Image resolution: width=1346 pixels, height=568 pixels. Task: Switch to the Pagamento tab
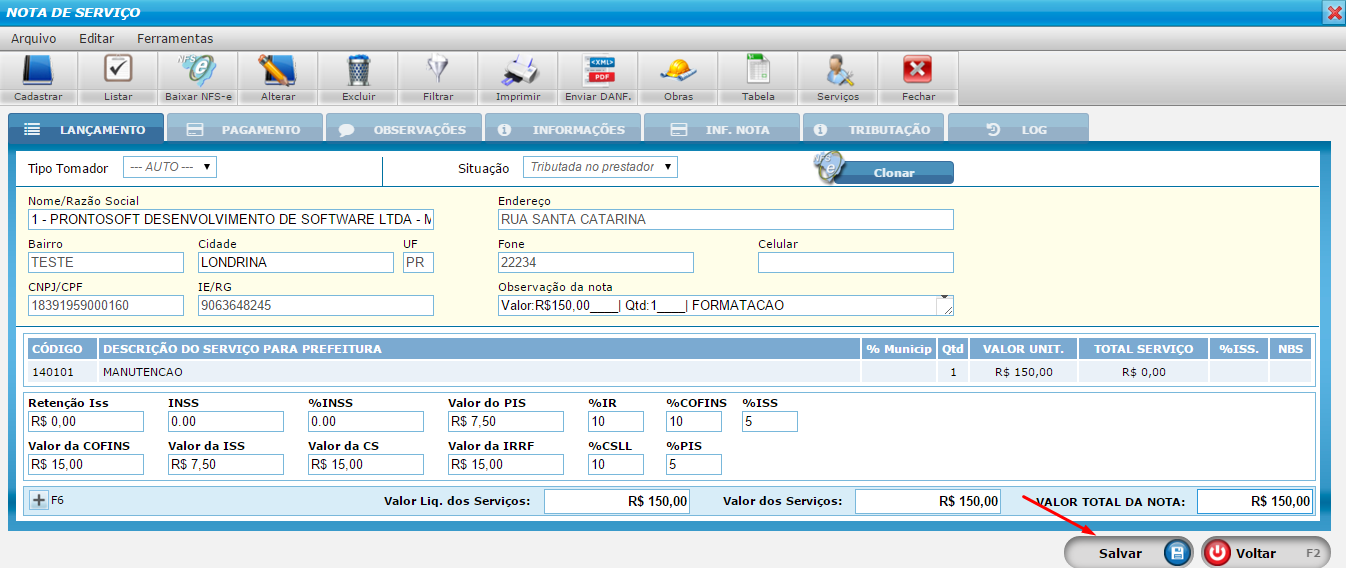245,129
